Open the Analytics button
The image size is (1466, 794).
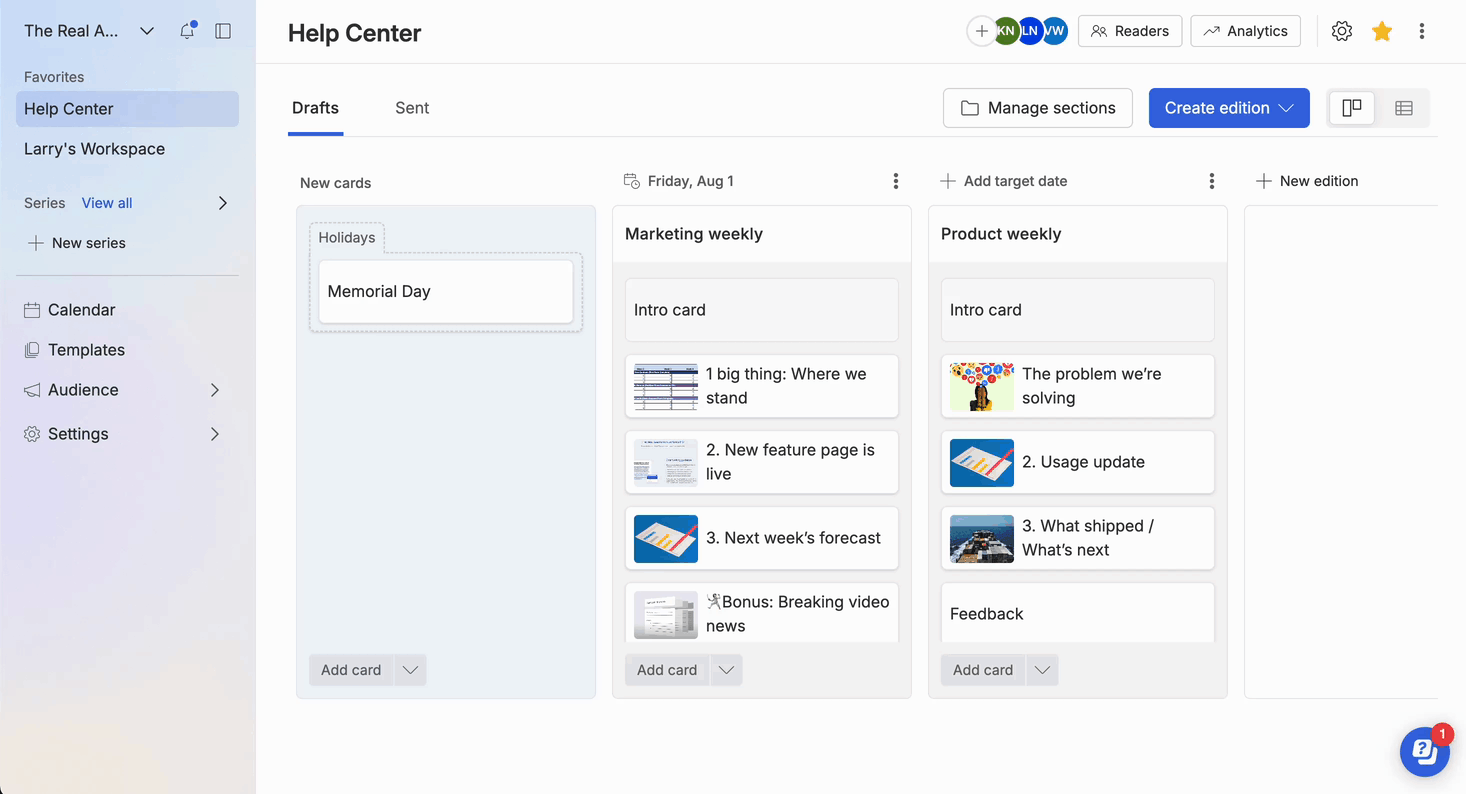(x=1246, y=31)
